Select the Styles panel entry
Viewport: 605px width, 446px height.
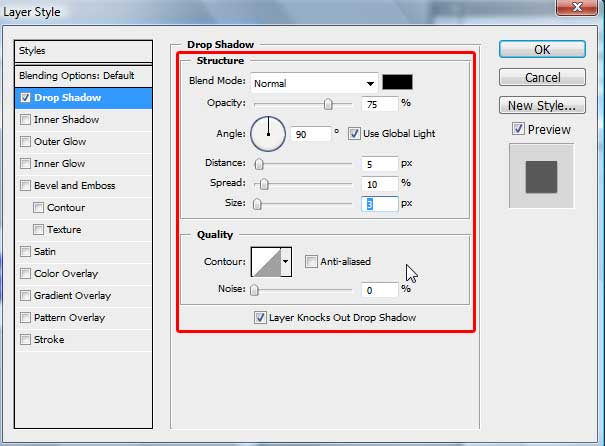pos(83,51)
